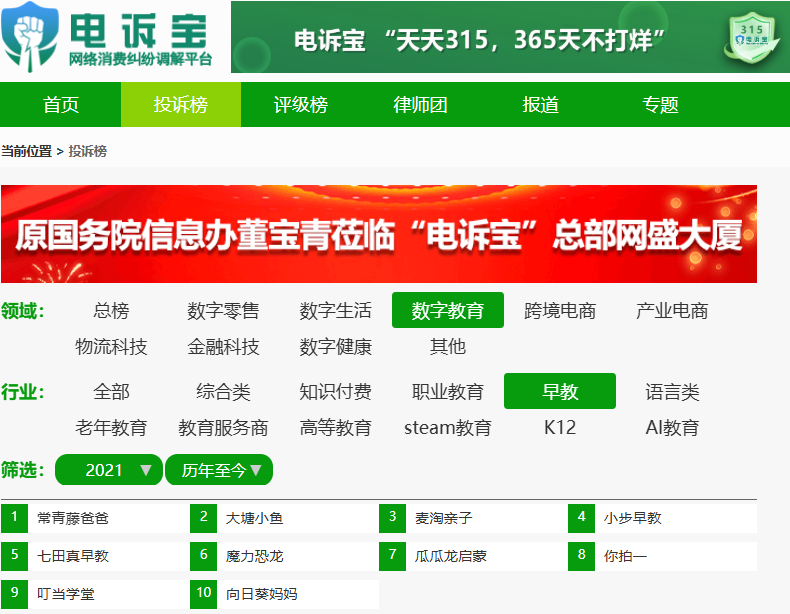The width and height of the screenshot is (790, 614).
Task: Choose the 知识付费 industry
Action: coord(336,391)
